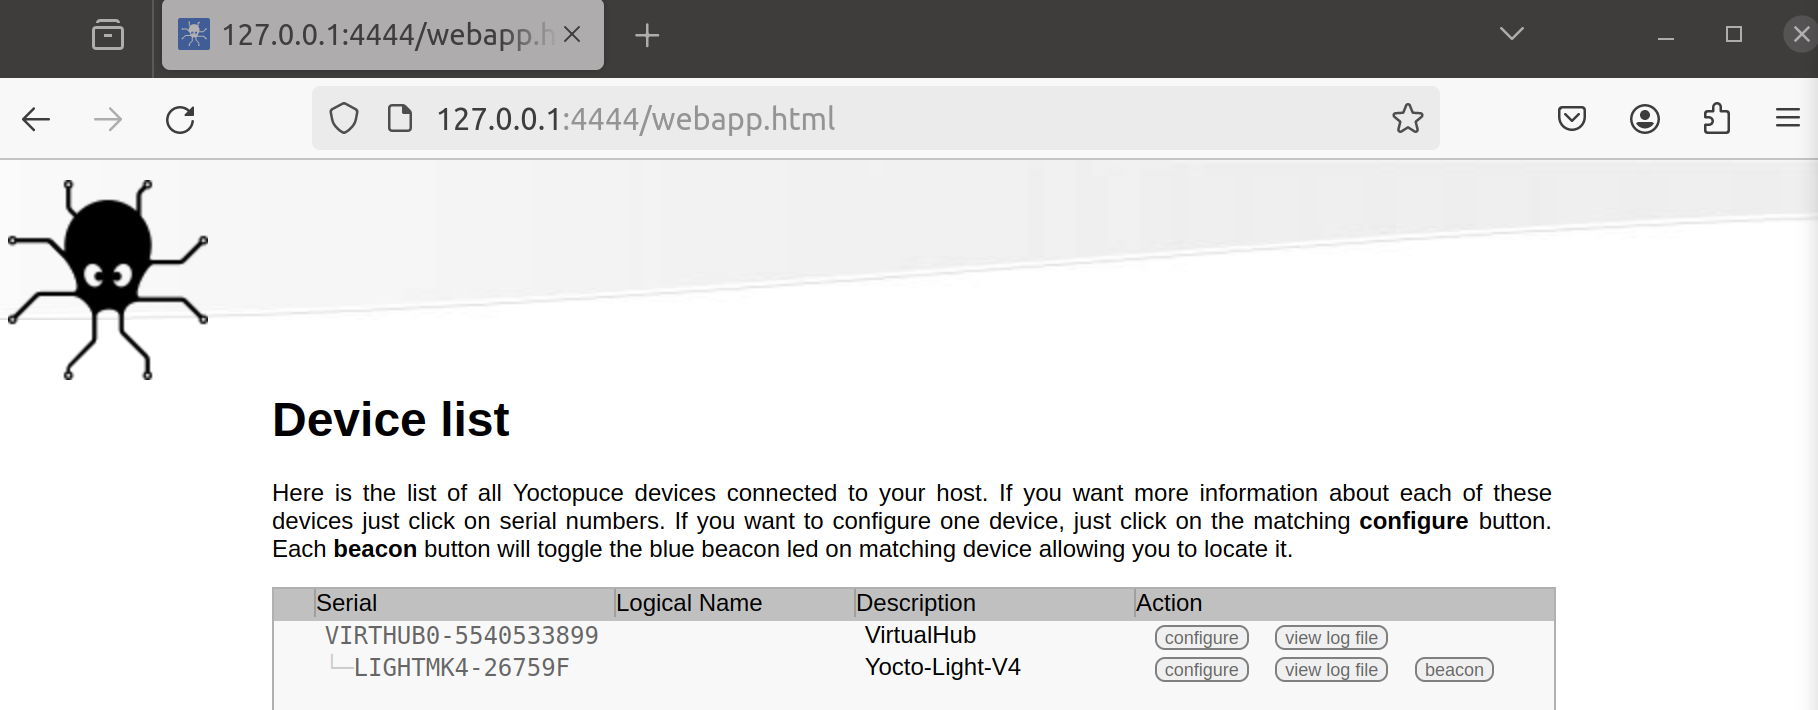
Task: Open the page document icon dropdown
Action: coord(399,118)
